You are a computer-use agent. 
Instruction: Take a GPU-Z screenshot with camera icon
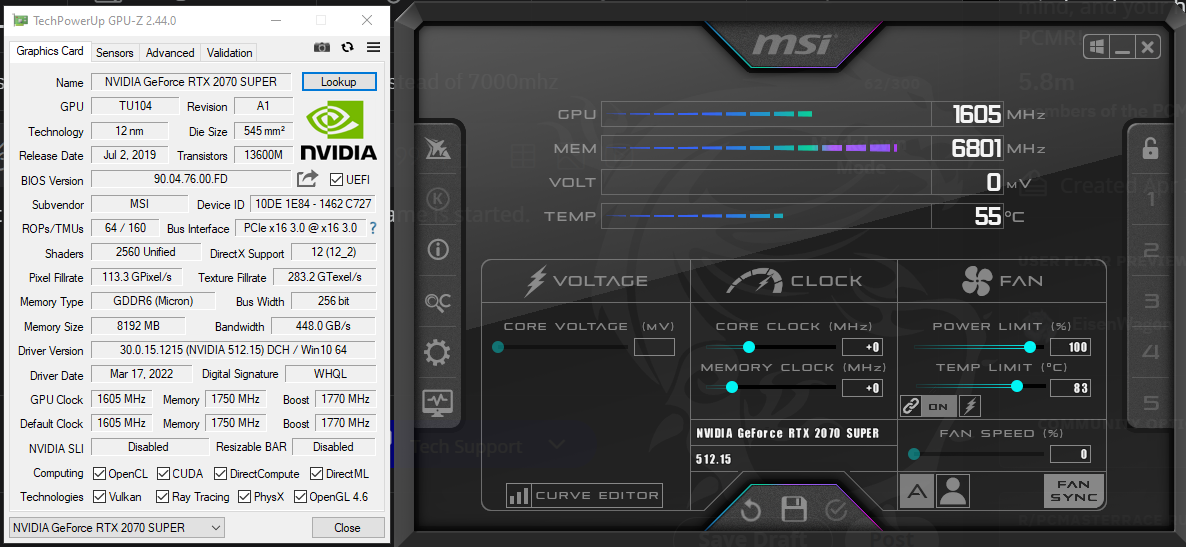pyautogui.click(x=322, y=47)
